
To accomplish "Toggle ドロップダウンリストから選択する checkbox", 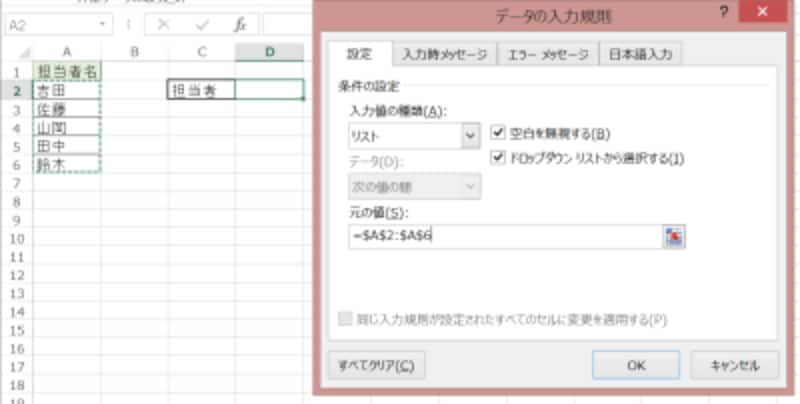I will [x=497, y=158].
